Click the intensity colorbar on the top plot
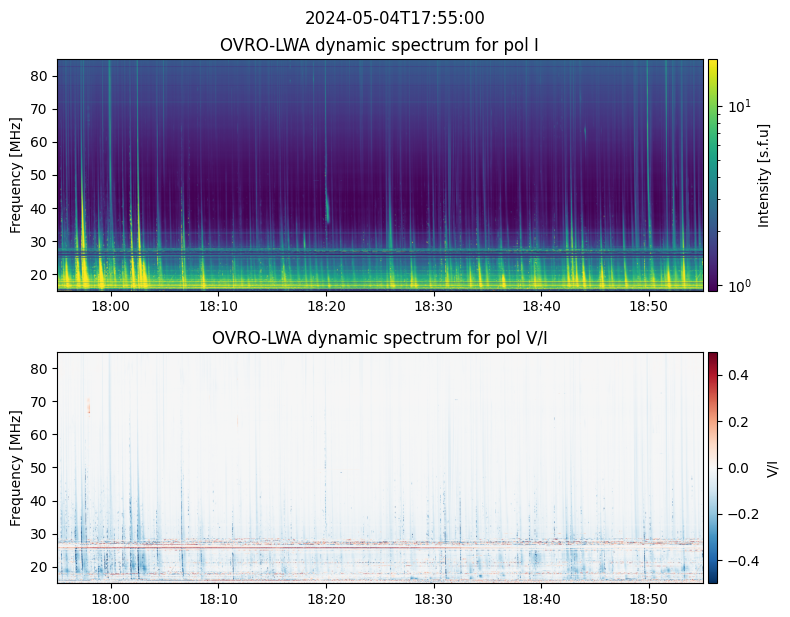The image size is (790, 617). [713, 175]
